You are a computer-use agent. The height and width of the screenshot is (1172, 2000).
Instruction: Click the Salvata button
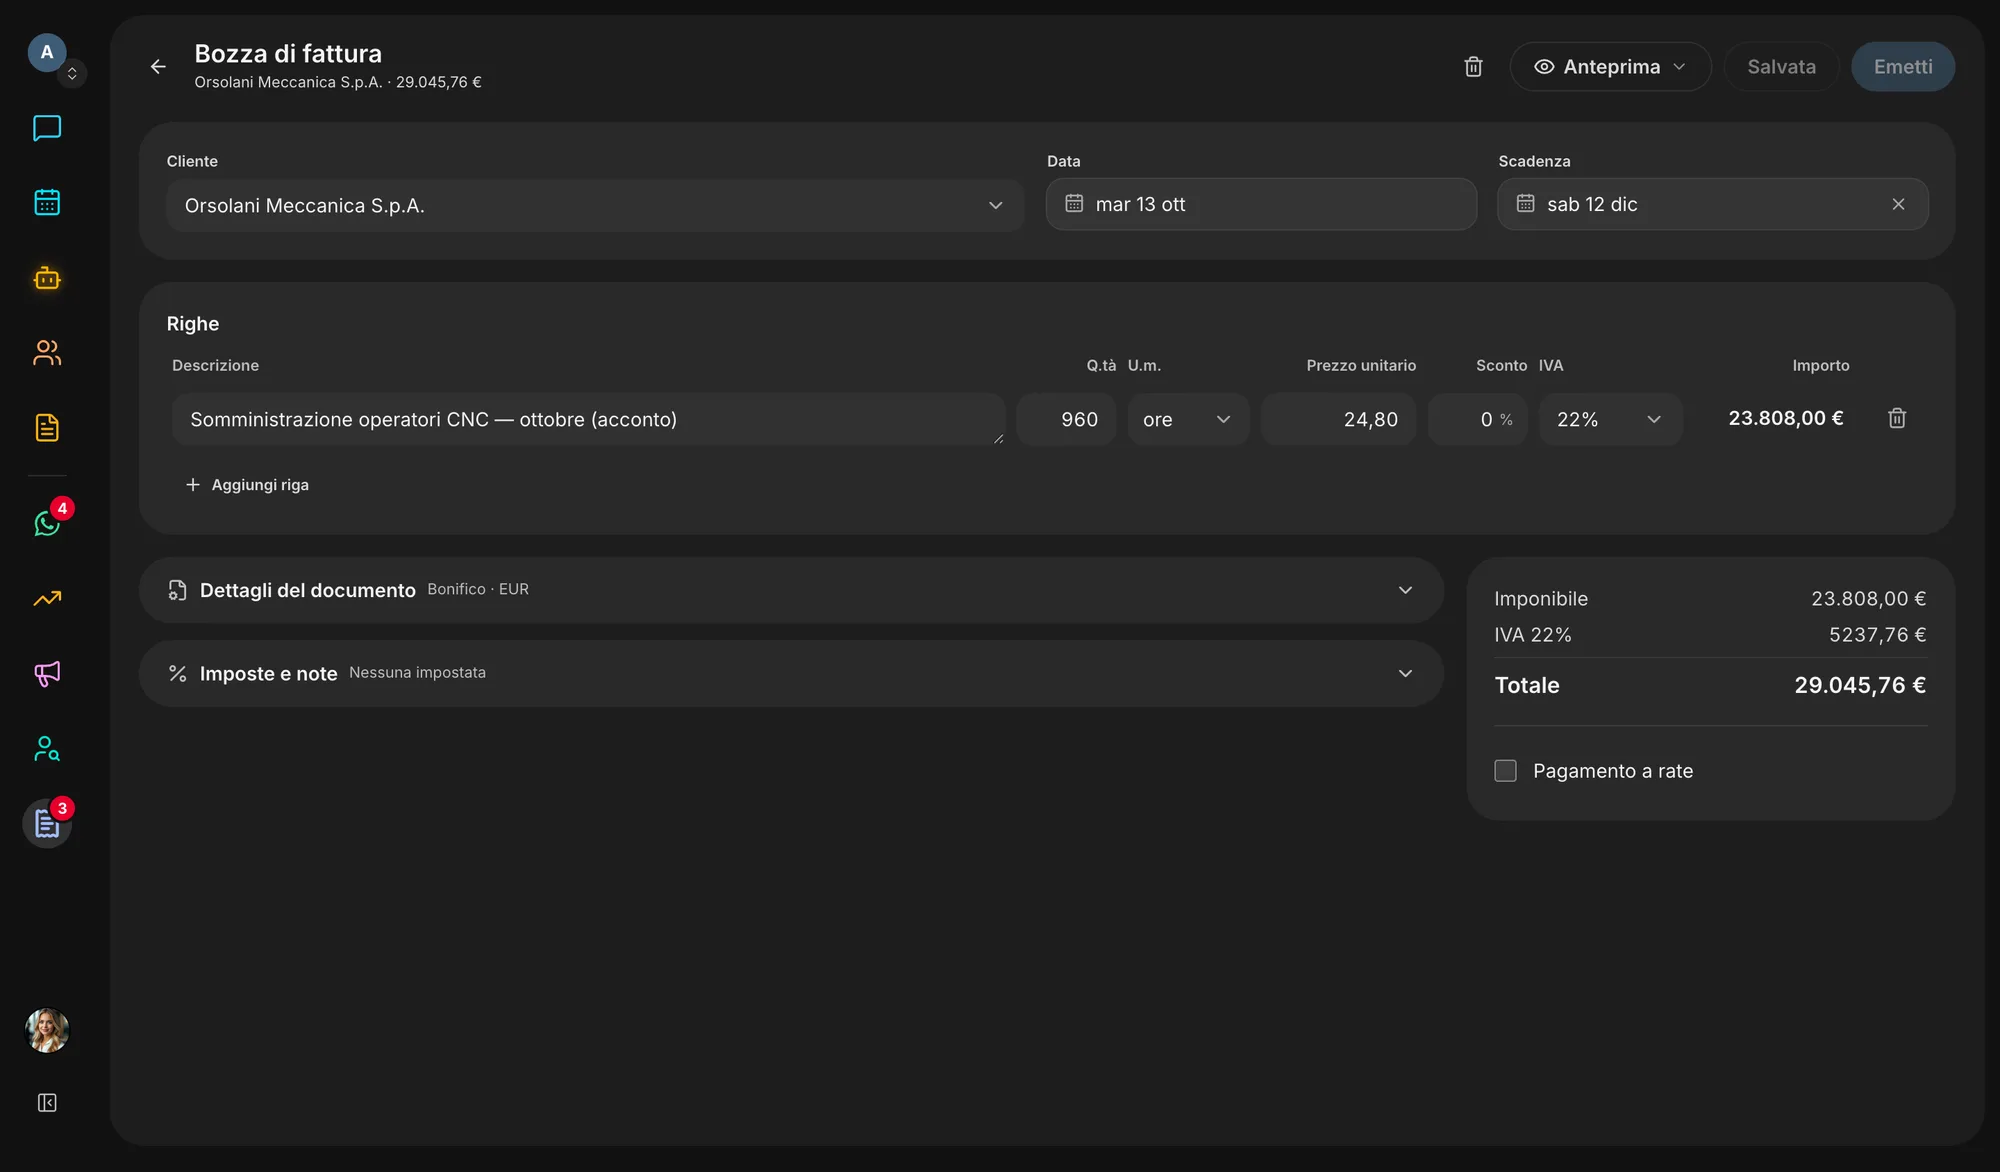click(x=1781, y=67)
